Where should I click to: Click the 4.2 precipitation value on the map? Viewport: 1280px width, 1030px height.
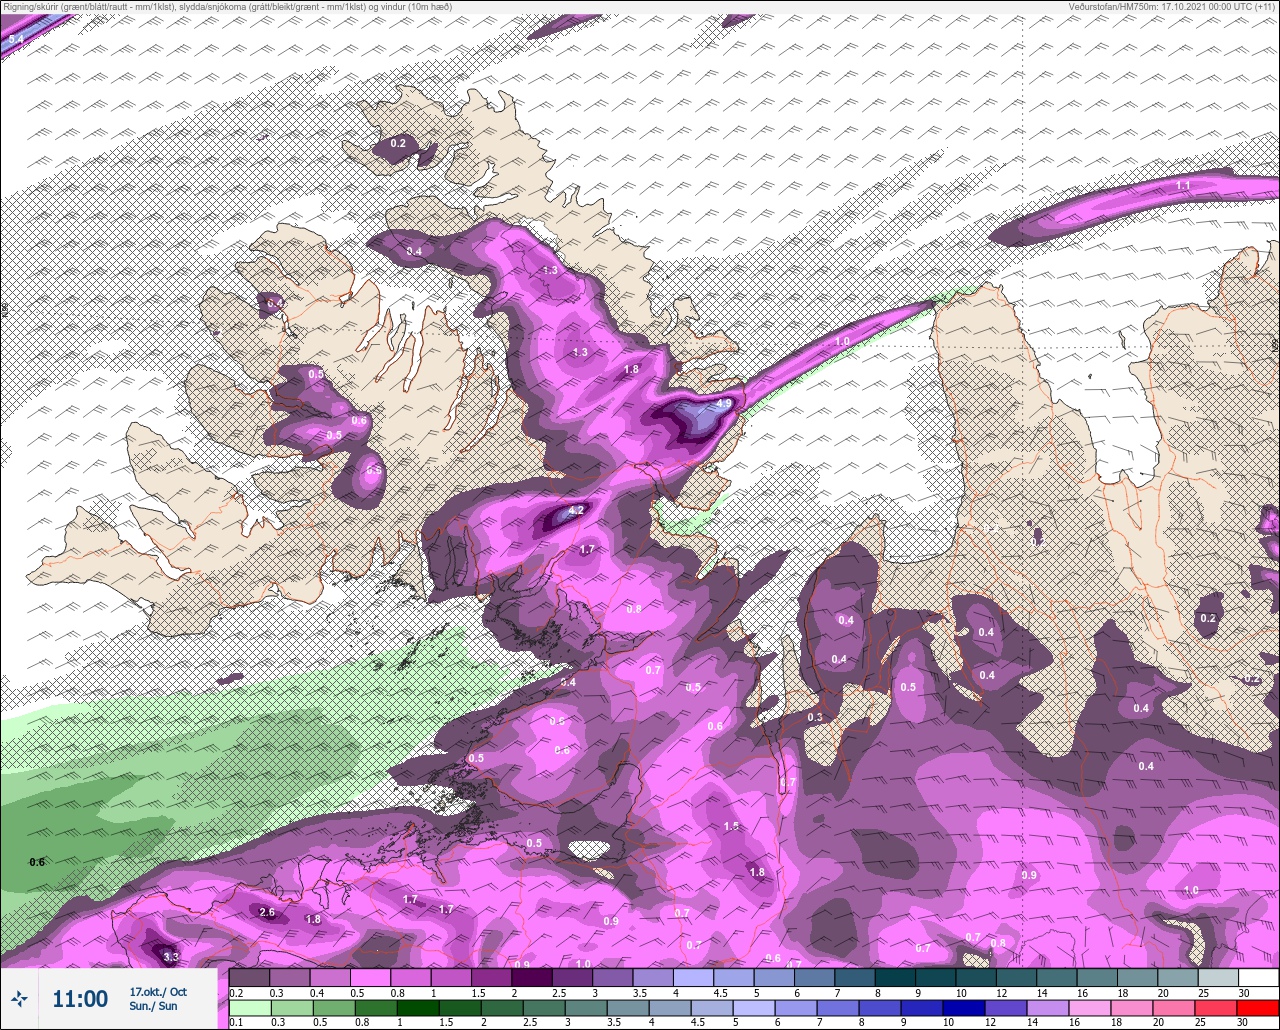pyautogui.click(x=576, y=510)
